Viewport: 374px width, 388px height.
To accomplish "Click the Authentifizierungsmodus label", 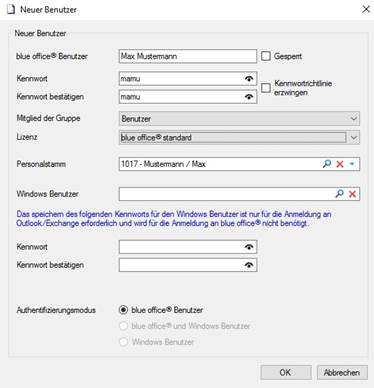I will tap(56, 310).
